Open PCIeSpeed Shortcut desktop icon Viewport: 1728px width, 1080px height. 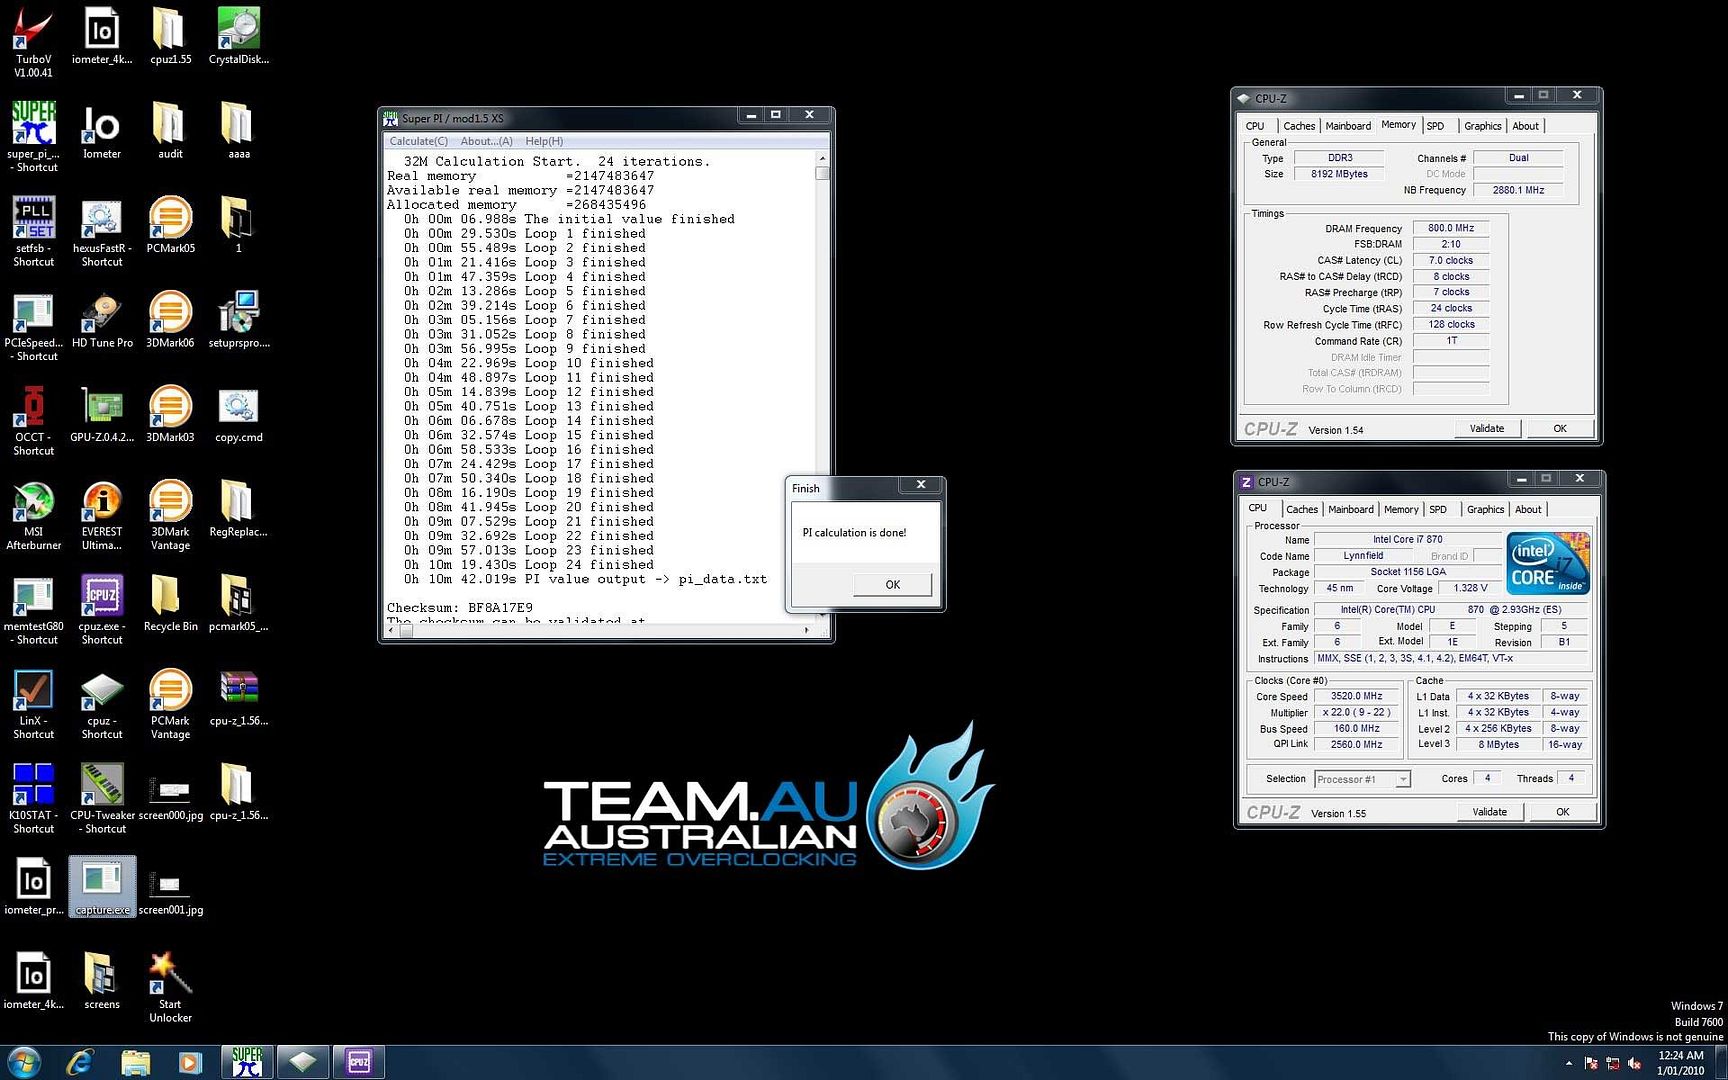click(x=33, y=325)
